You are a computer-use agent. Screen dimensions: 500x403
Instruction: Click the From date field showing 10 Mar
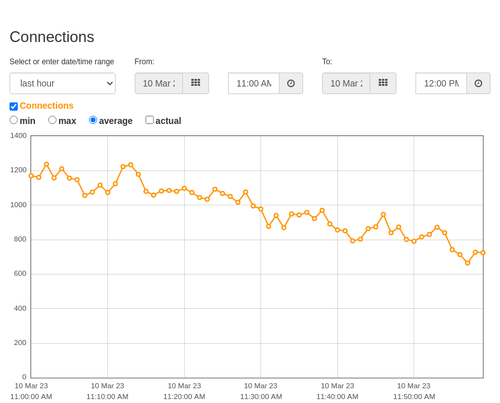click(x=159, y=83)
